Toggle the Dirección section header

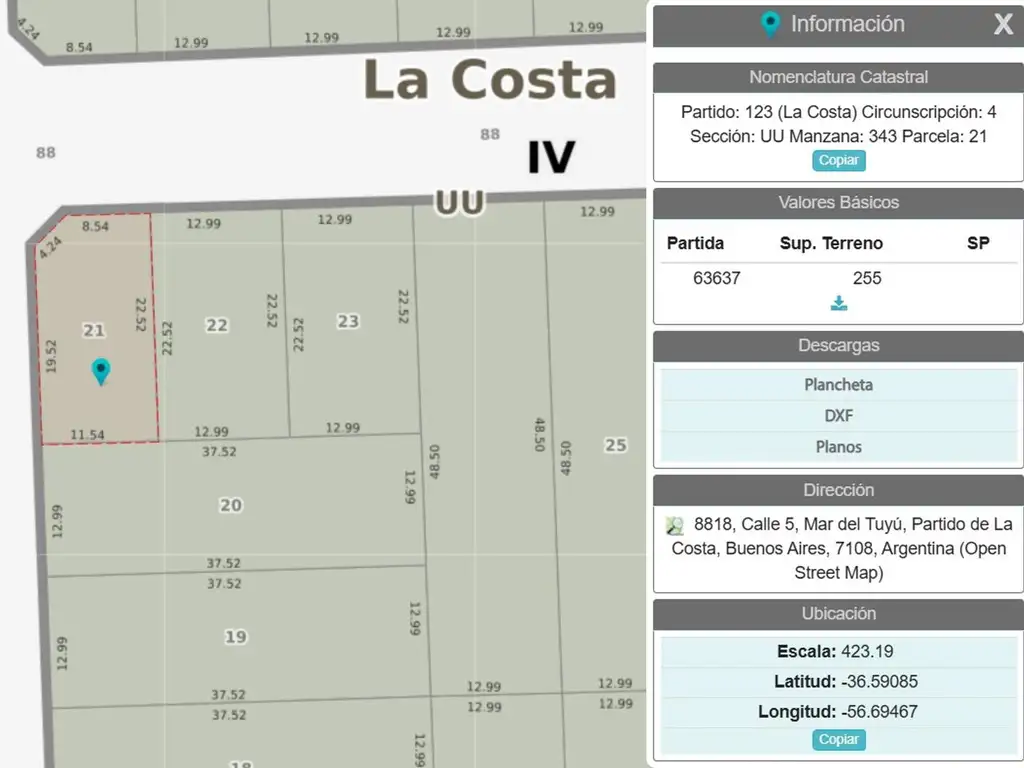point(838,490)
